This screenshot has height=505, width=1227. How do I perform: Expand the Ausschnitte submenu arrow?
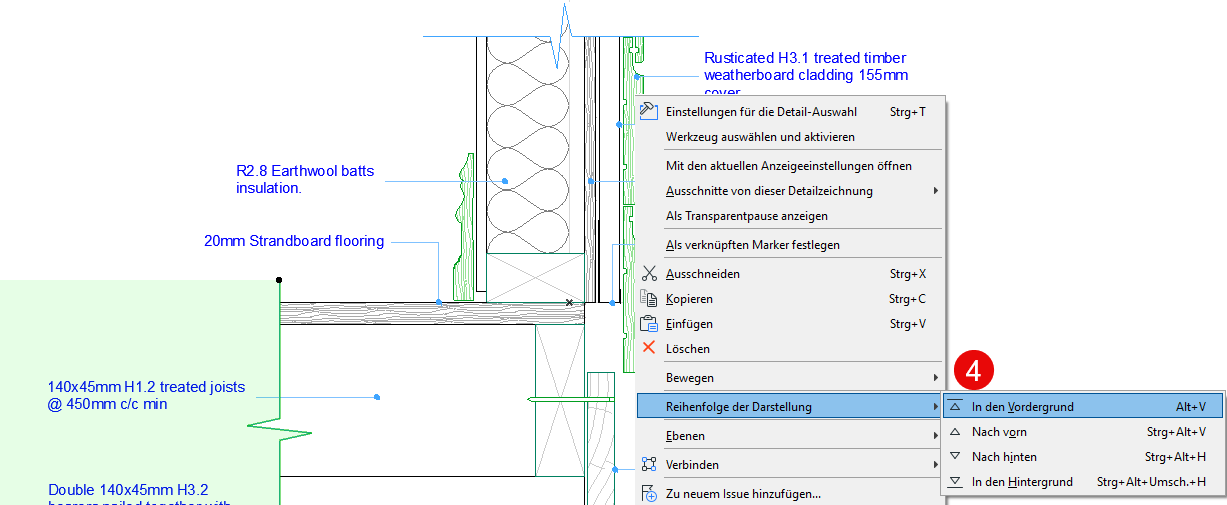936,190
